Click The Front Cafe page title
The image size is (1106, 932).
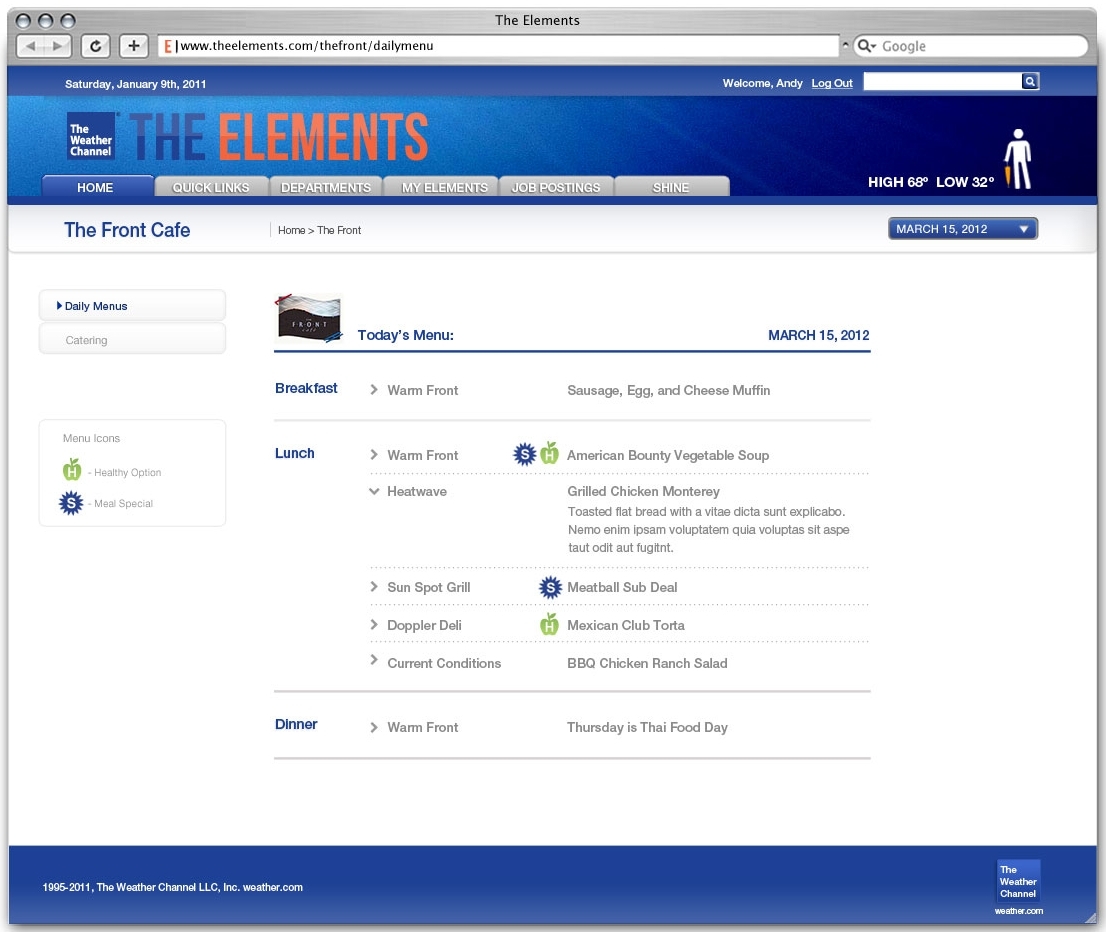coord(127,230)
